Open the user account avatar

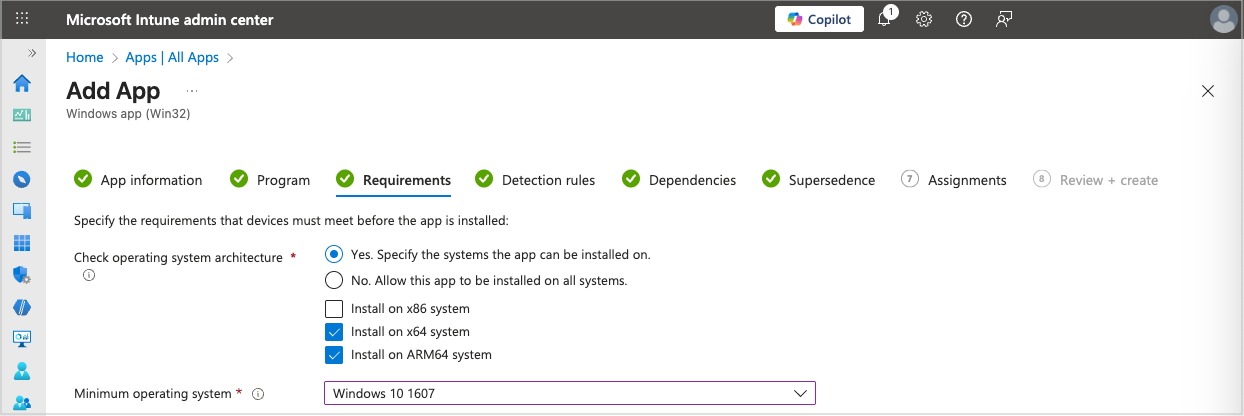1223,19
